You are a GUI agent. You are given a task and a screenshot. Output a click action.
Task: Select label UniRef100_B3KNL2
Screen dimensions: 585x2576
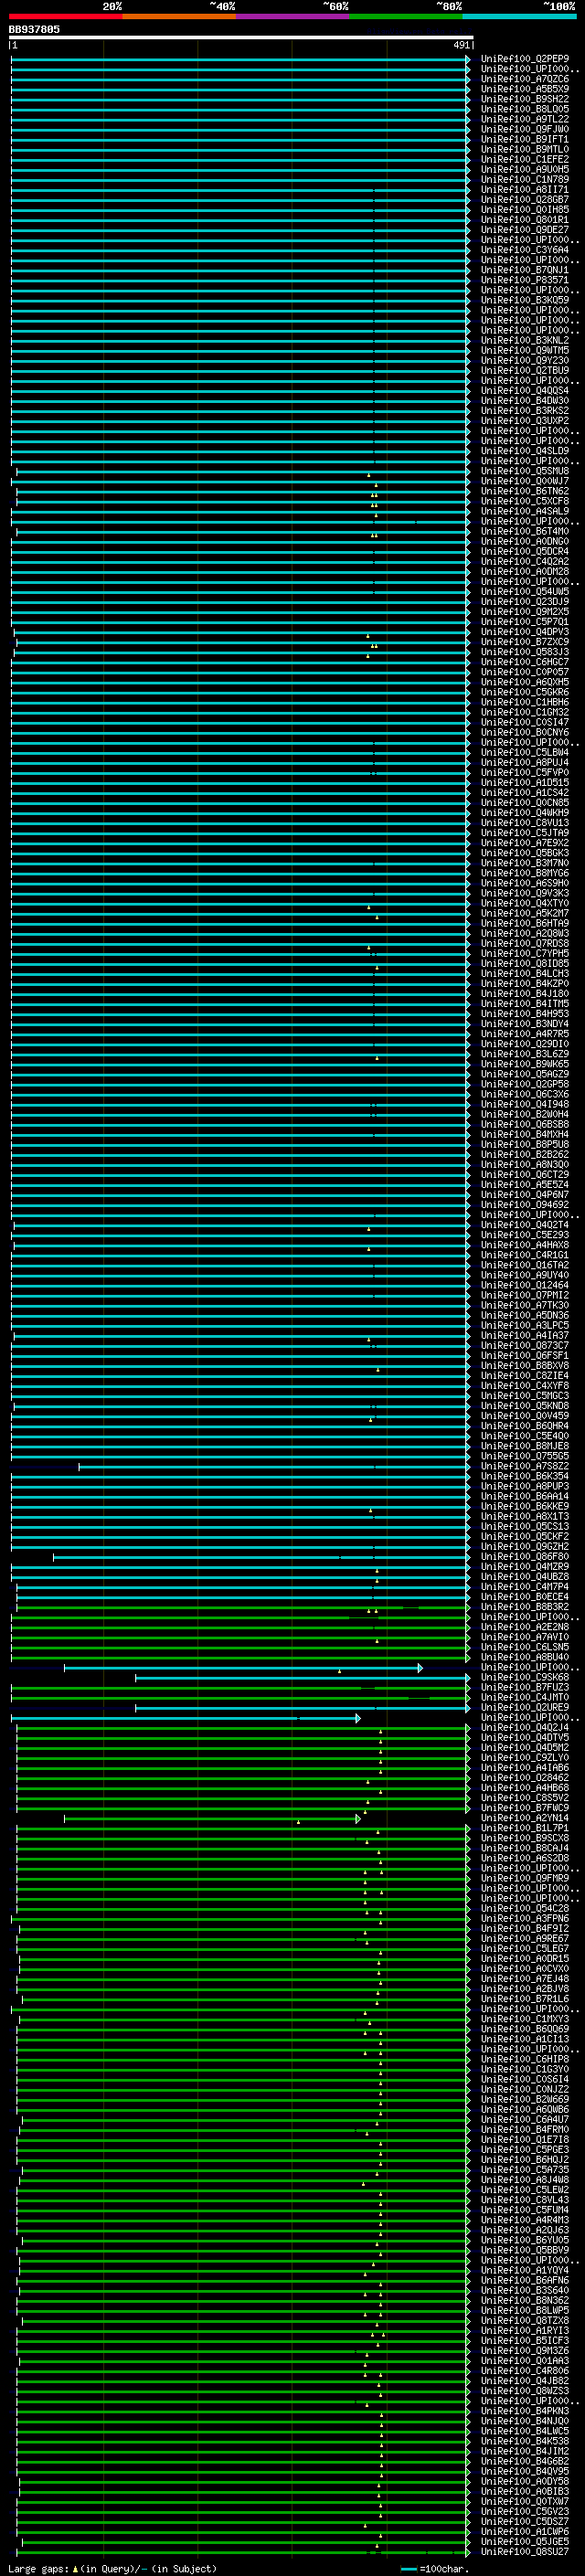[524, 340]
